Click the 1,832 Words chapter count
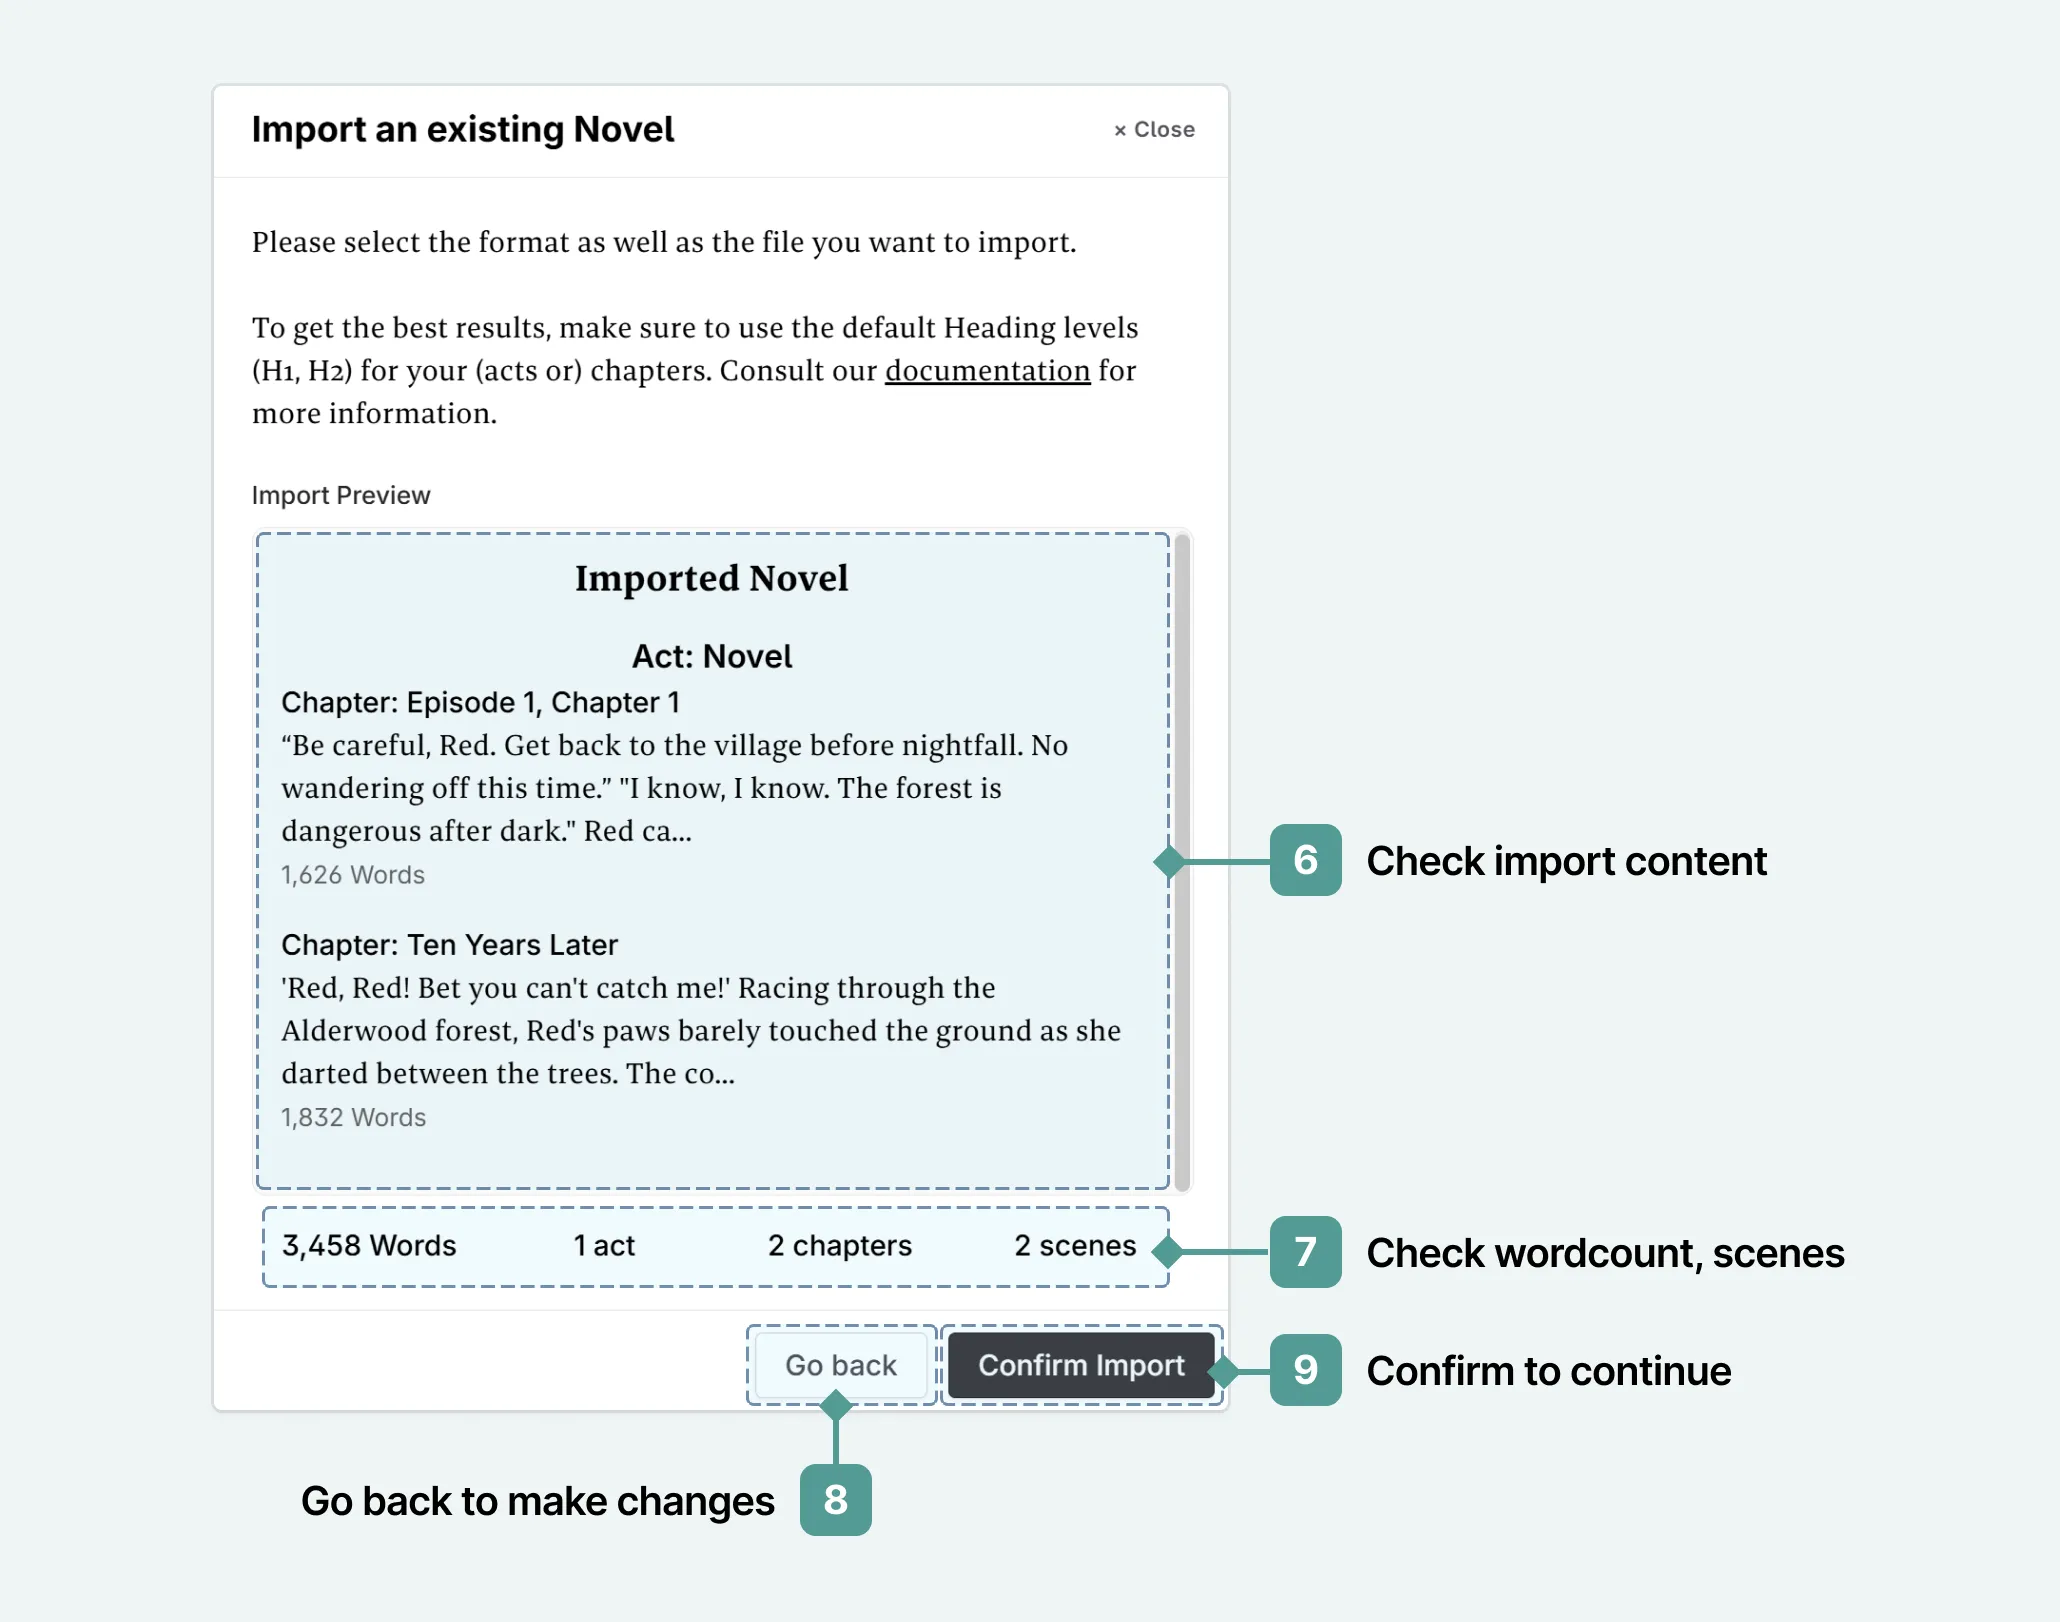This screenshot has height=1622, width=2060. pyautogui.click(x=353, y=1117)
